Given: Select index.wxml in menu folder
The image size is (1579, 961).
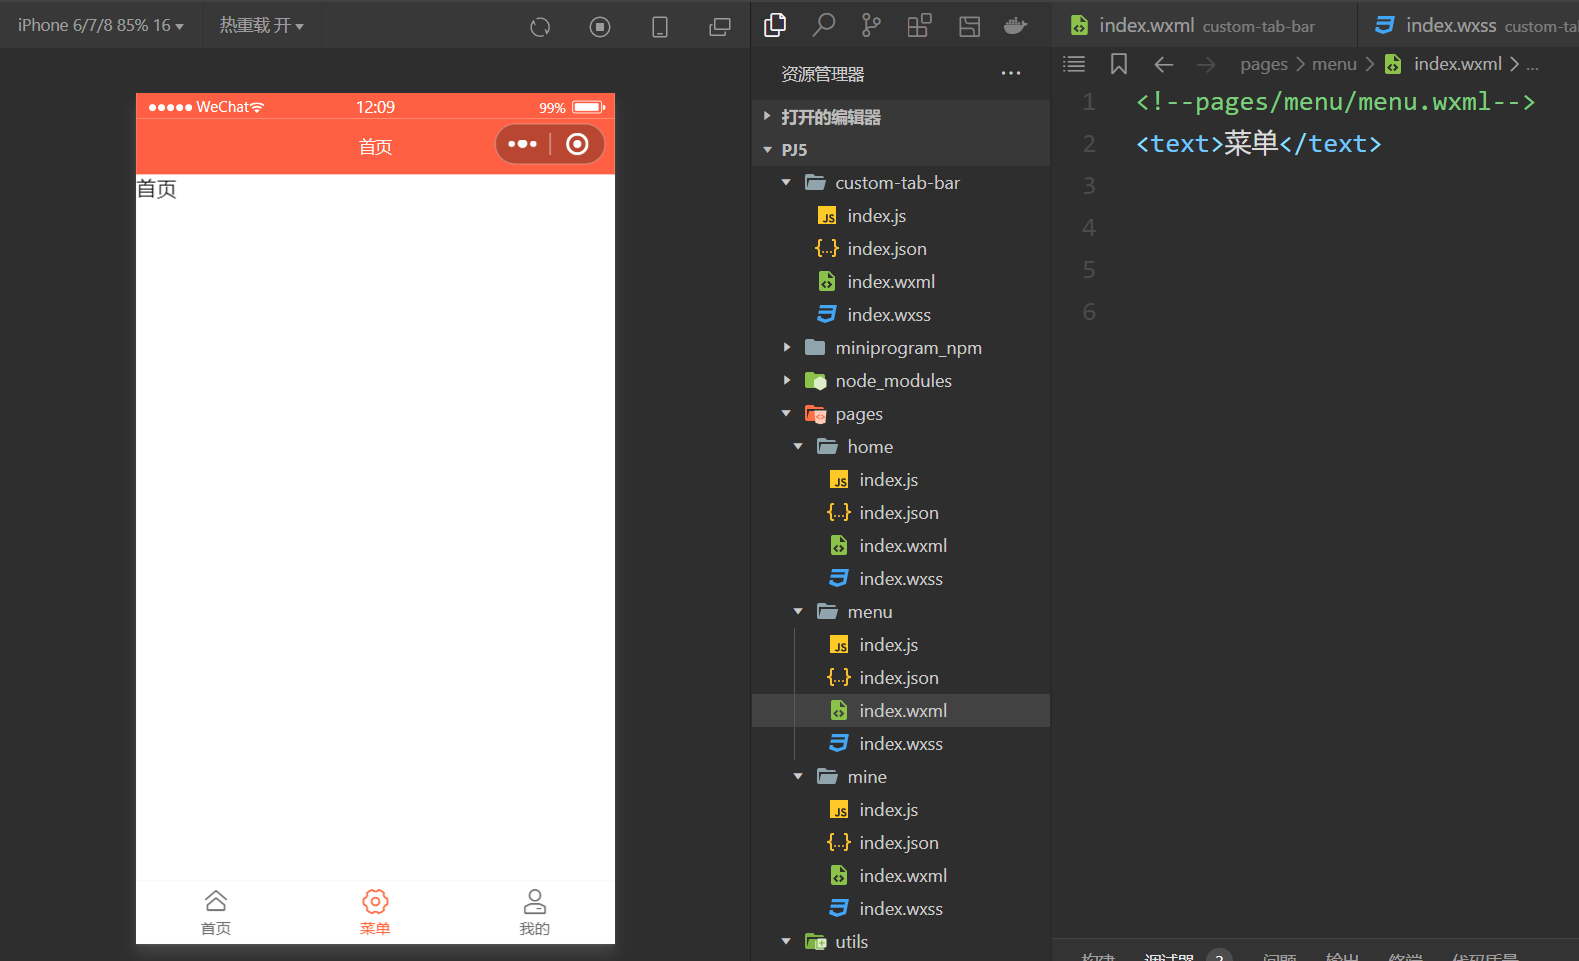Looking at the screenshot, I should 900,711.
